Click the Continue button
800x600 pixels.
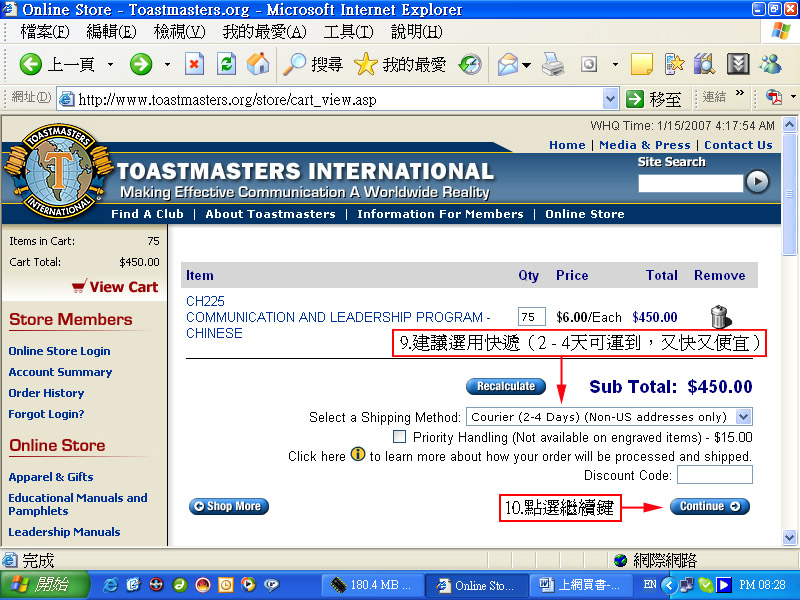[x=709, y=506]
